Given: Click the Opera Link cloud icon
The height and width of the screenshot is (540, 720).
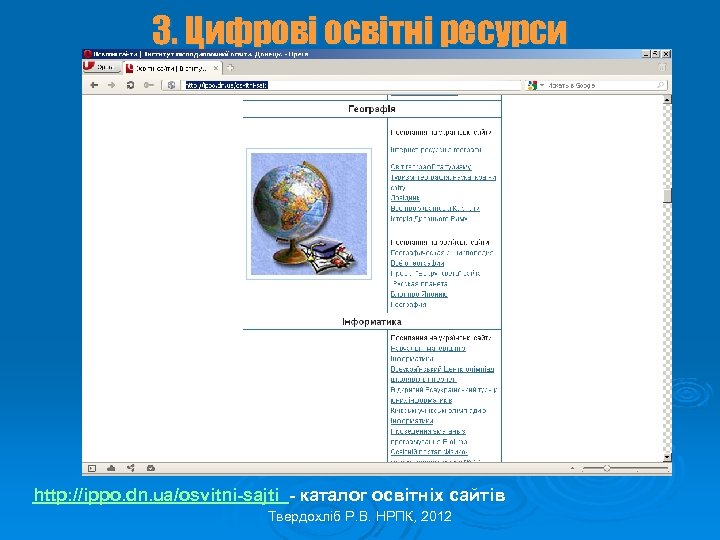Looking at the screenshot, I should 111,468.
